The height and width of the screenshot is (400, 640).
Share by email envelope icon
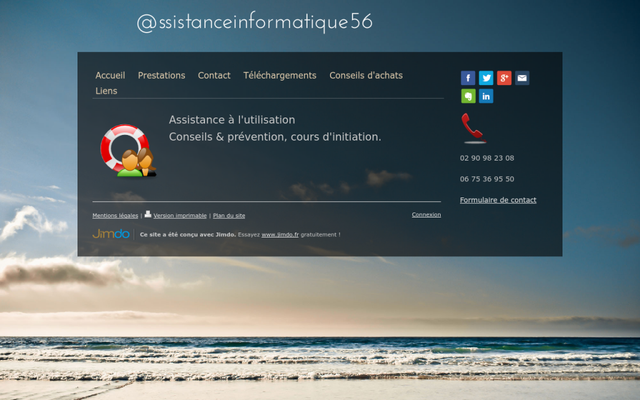coord(522,78)
